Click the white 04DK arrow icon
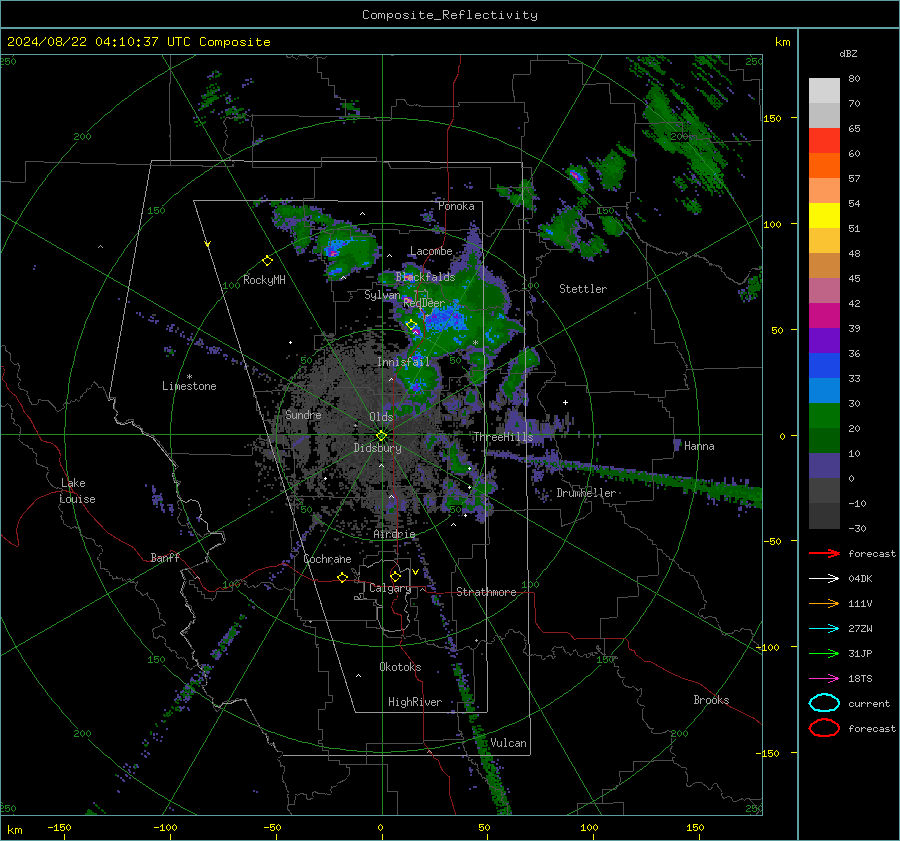900x841 pixels. (824, 579)
